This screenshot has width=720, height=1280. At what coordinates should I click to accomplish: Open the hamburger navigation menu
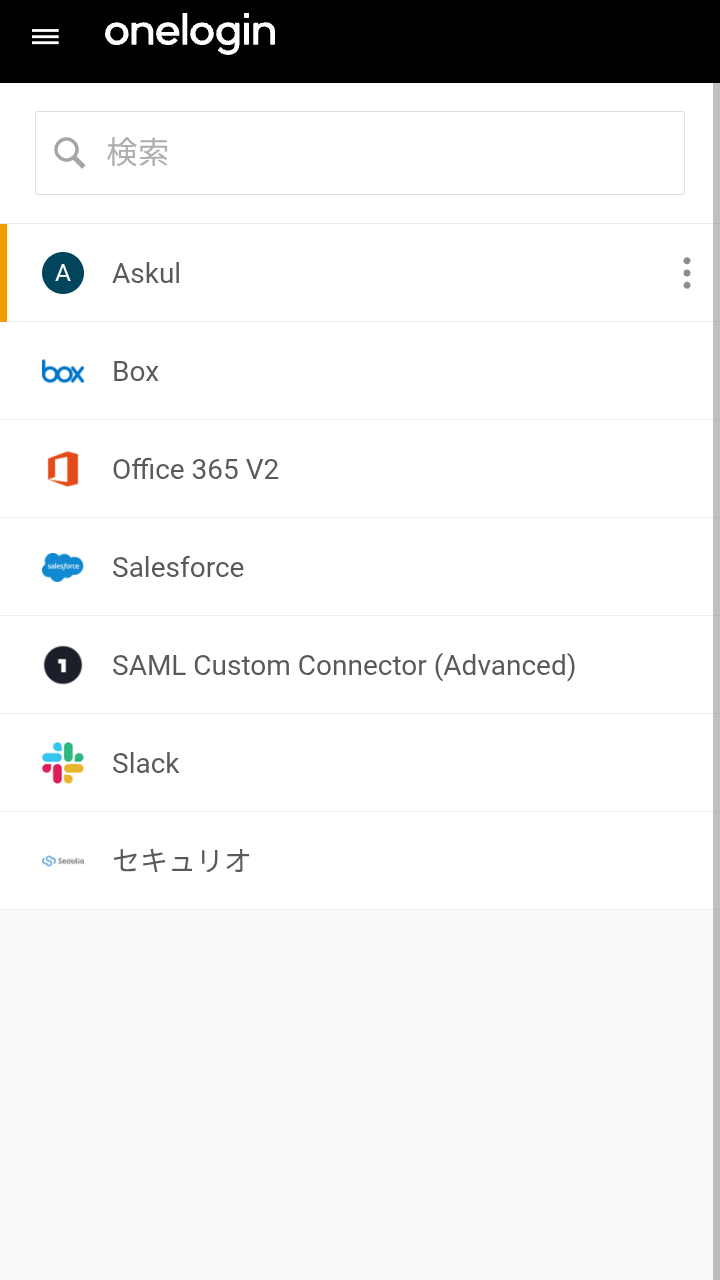click(x=45, y=37)
